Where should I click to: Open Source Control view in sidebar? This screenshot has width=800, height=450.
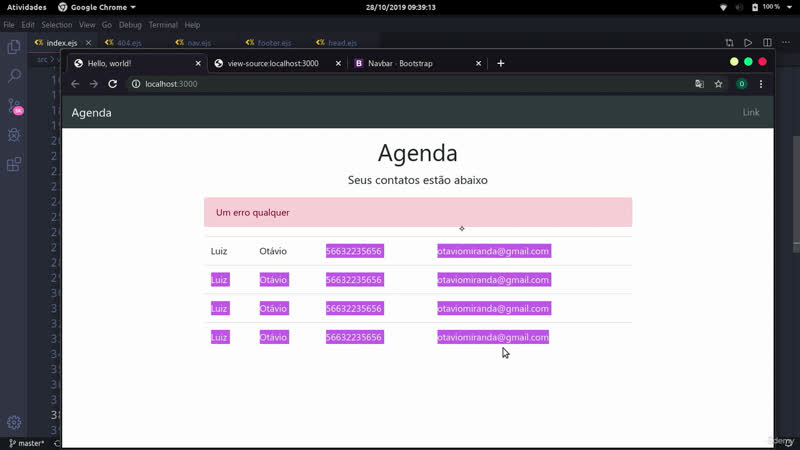[14, 105]
